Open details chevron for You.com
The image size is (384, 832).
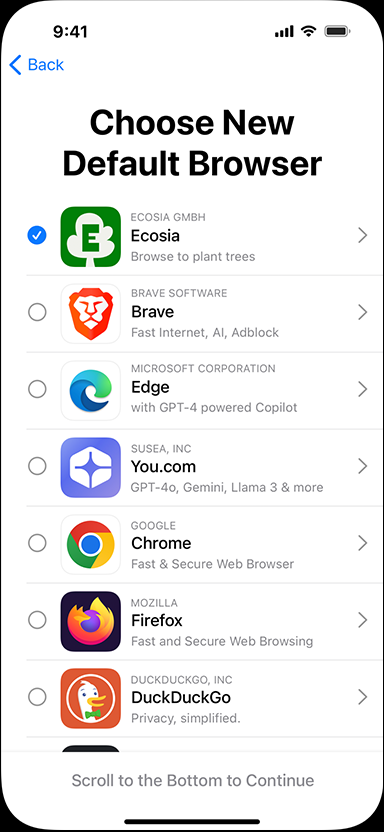363,466
